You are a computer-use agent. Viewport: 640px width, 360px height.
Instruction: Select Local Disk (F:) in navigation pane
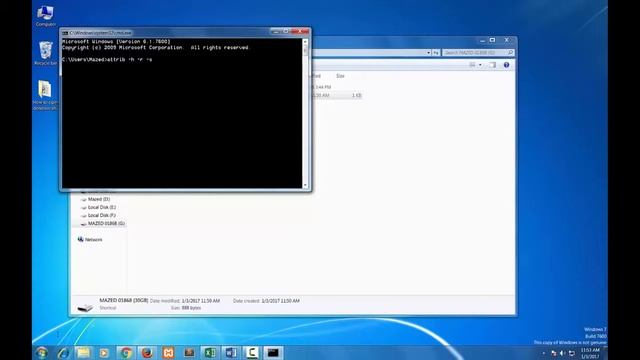[x=98, y=215]
